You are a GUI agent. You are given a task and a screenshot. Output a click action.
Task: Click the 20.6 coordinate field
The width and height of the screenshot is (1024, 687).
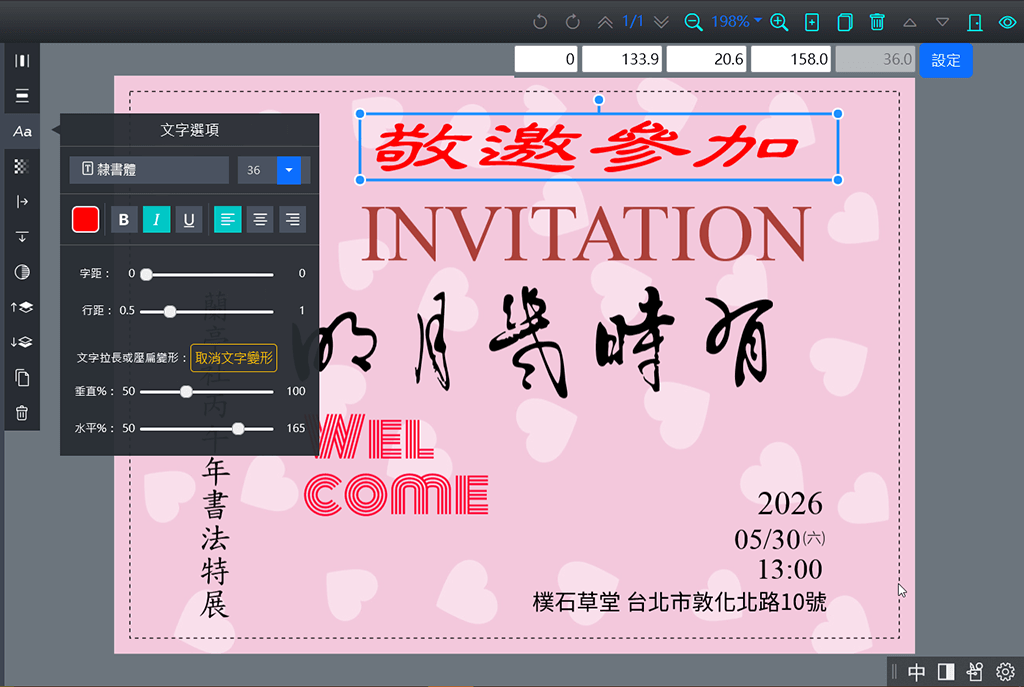point(707,59)
